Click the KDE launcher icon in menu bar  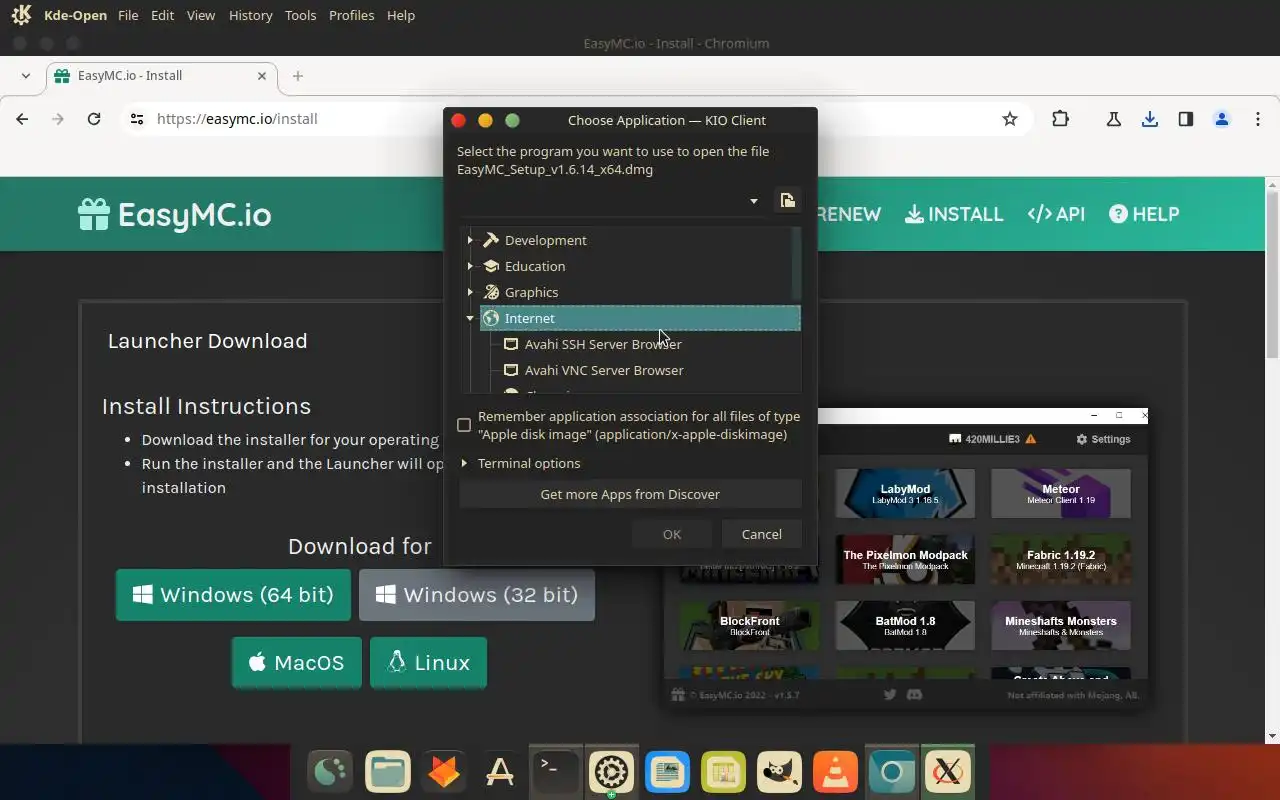[x=22, y=15]
